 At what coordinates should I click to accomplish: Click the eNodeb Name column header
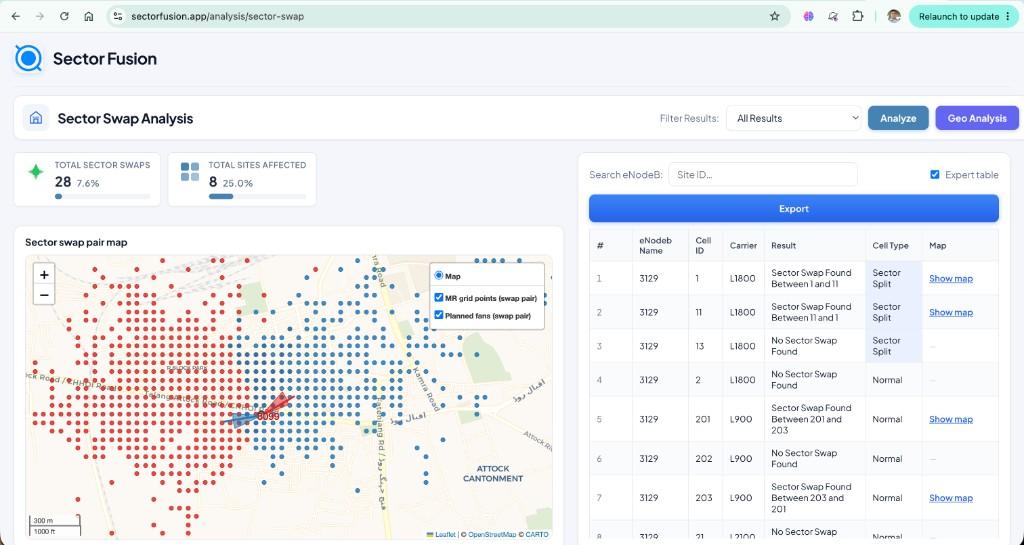click(658, 245)
